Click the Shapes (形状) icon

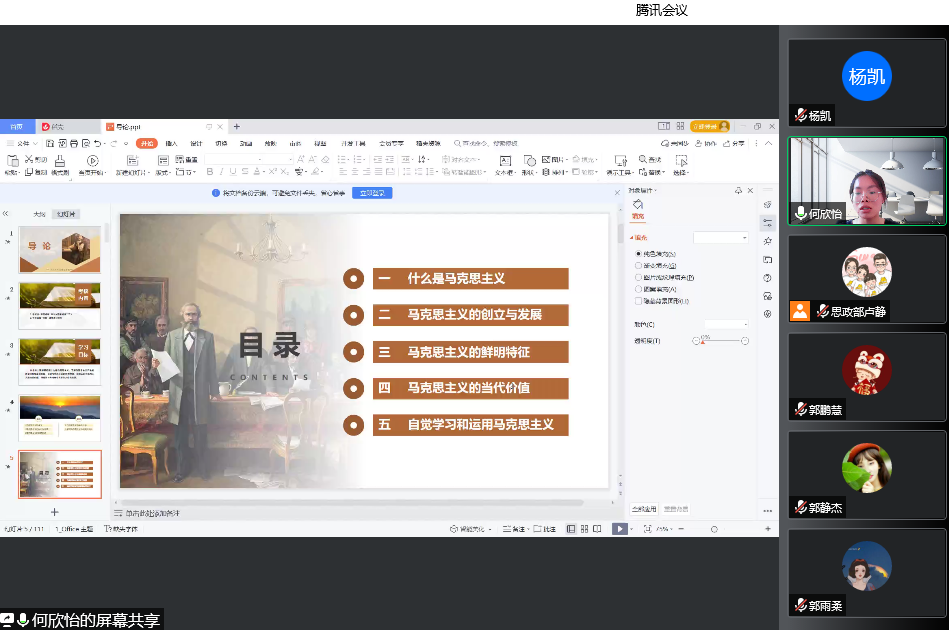tap(530, 160)
